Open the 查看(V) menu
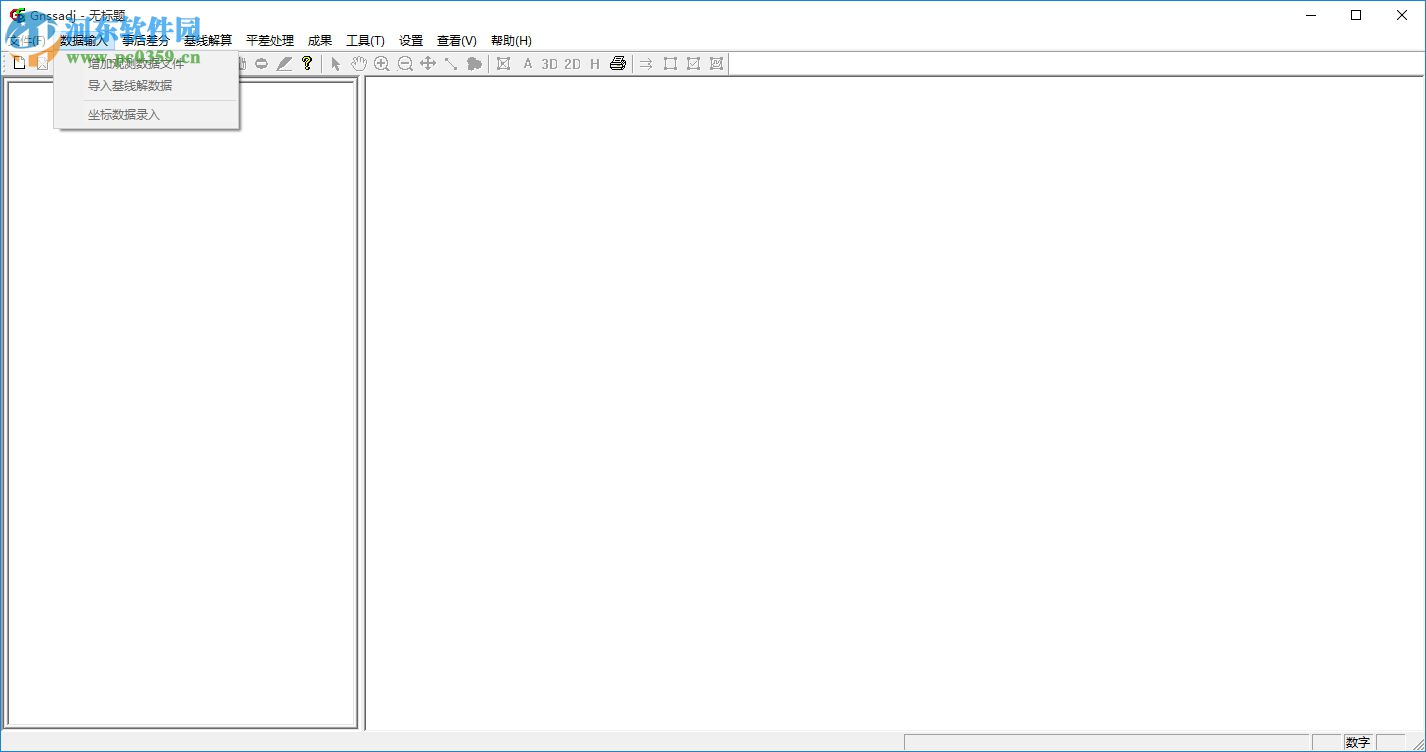The image size is (1426, 752). pyautogui.click(x=457, y=41)
